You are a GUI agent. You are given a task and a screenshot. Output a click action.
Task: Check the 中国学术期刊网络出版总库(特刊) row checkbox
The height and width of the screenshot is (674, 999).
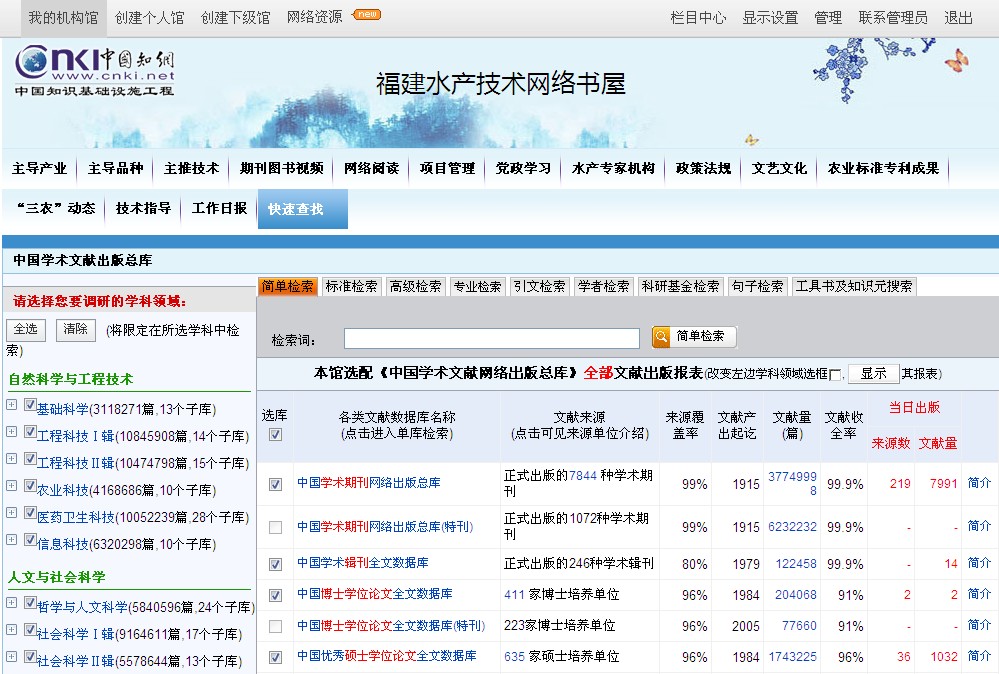point(275,527)
